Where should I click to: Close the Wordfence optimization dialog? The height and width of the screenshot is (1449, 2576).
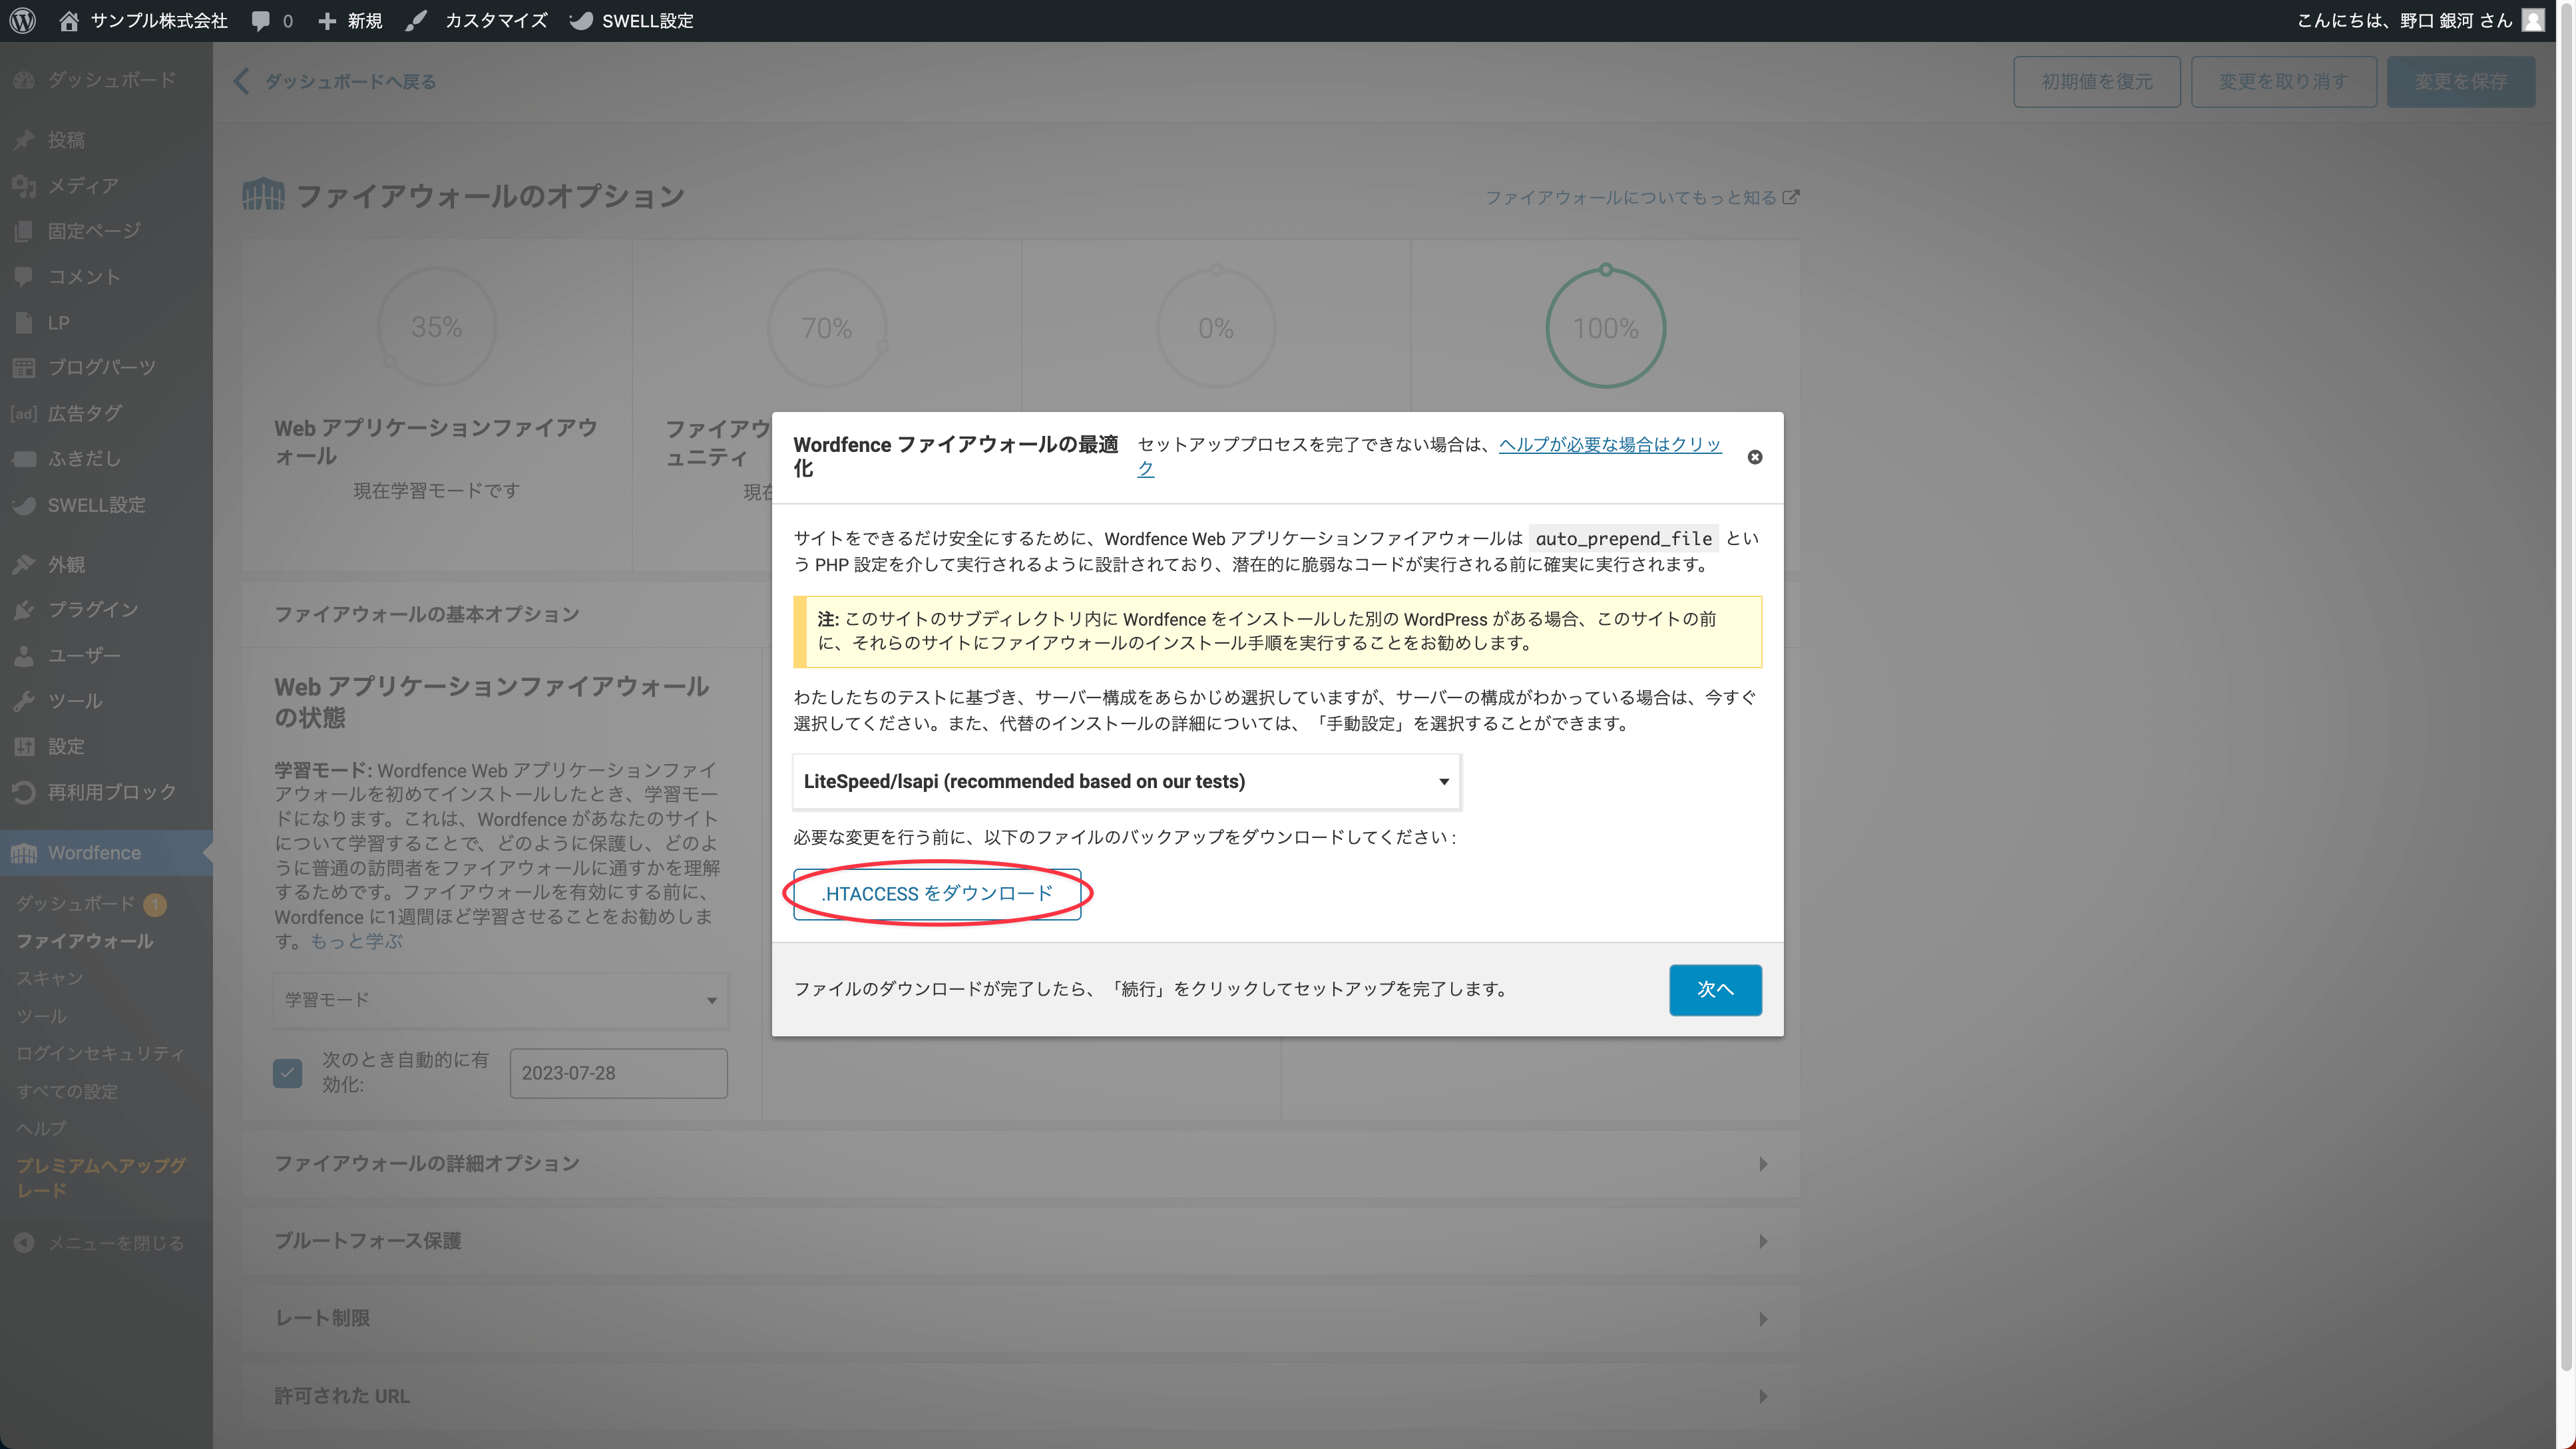(x=1754, y=457)
